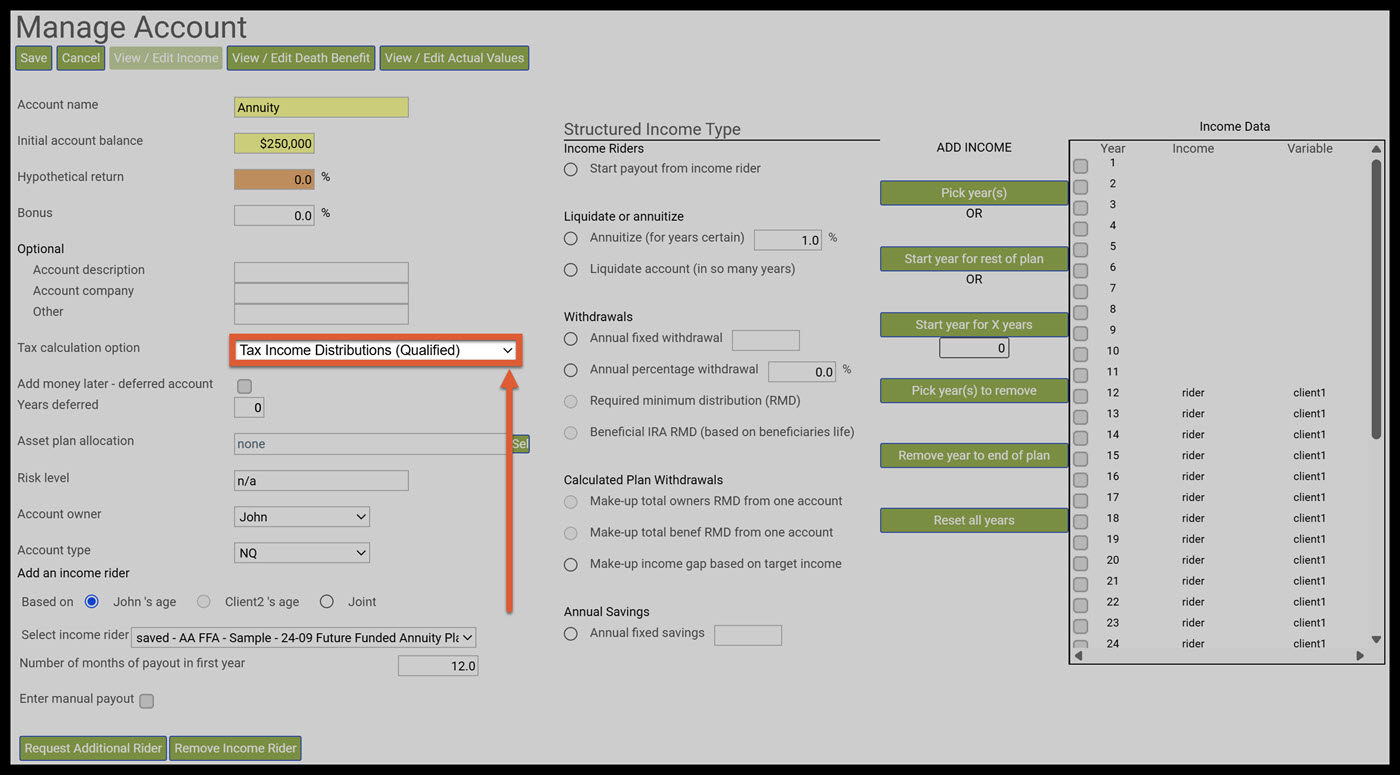Image resolution: width=1400 pixels, height=776 pixels.
Task: Check the Year 1 income checkbox
Action: [x=1081, y=166]
